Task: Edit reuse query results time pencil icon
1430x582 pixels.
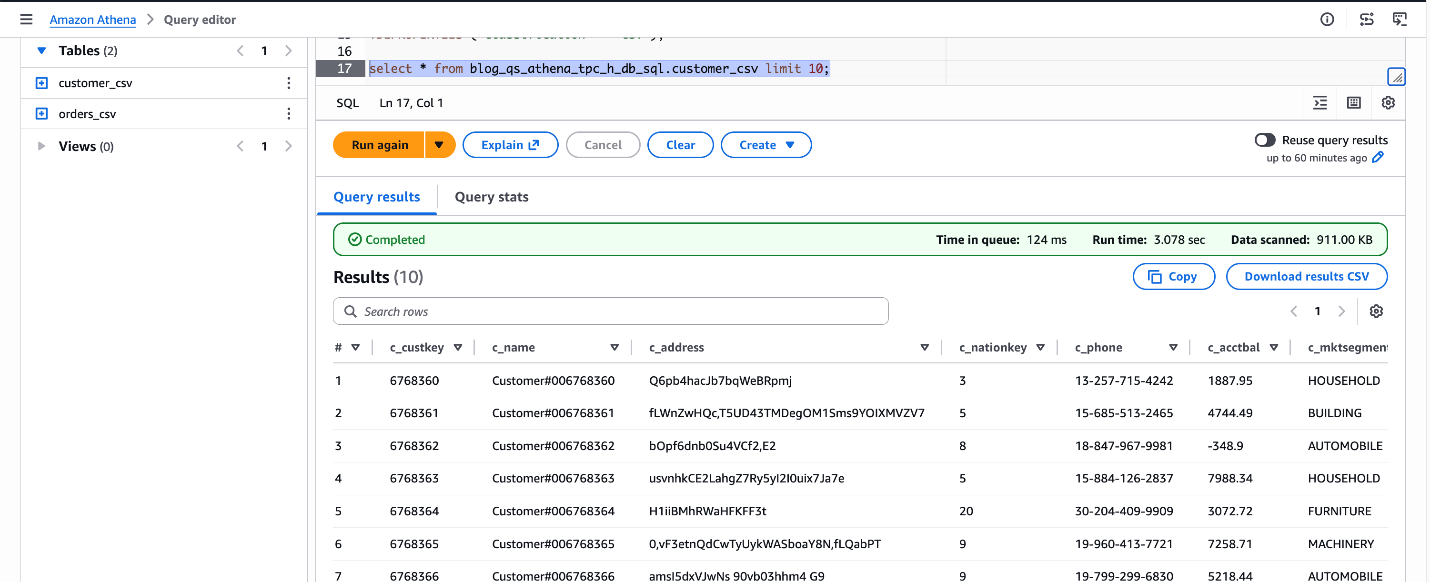Action: coord(1378,158)
